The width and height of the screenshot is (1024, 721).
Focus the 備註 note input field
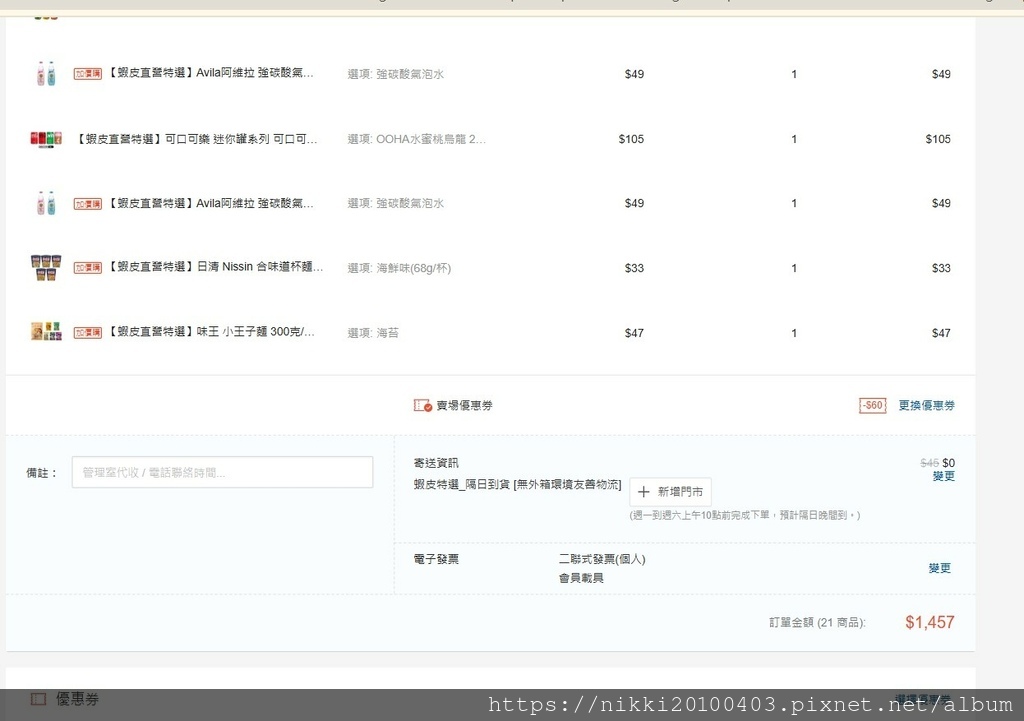222,472
